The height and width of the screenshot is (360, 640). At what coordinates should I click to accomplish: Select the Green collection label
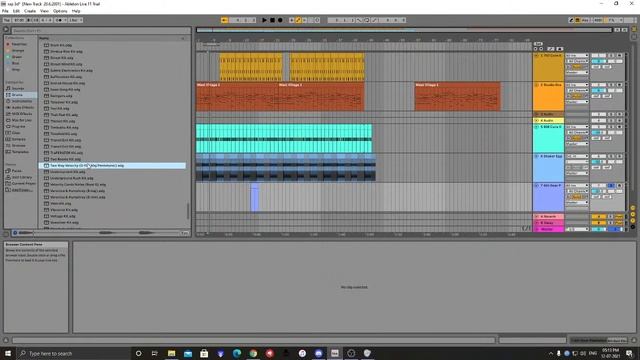(16, 57)
